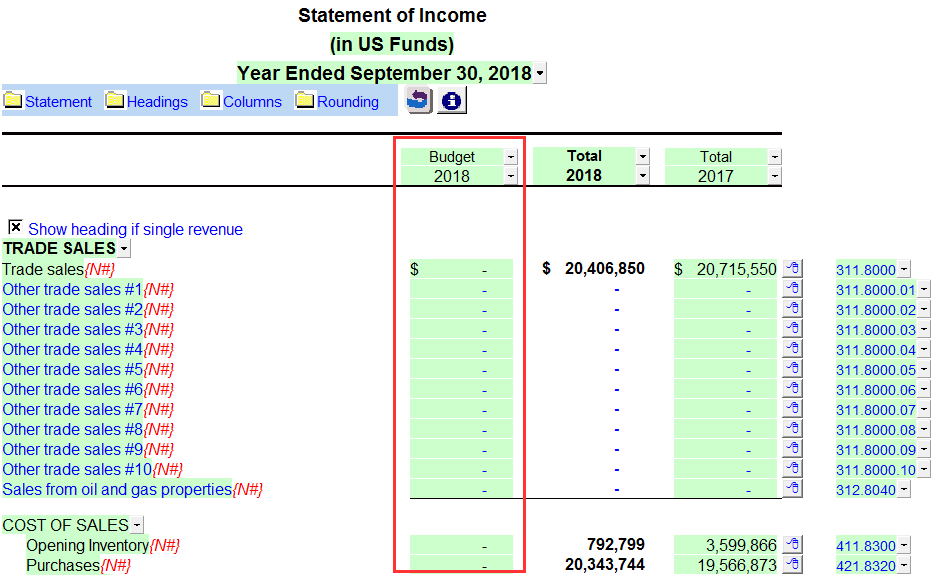Click mouse icon for Other trade sales #7
This screenshot has width=940, height=575.
pos(793,409)
